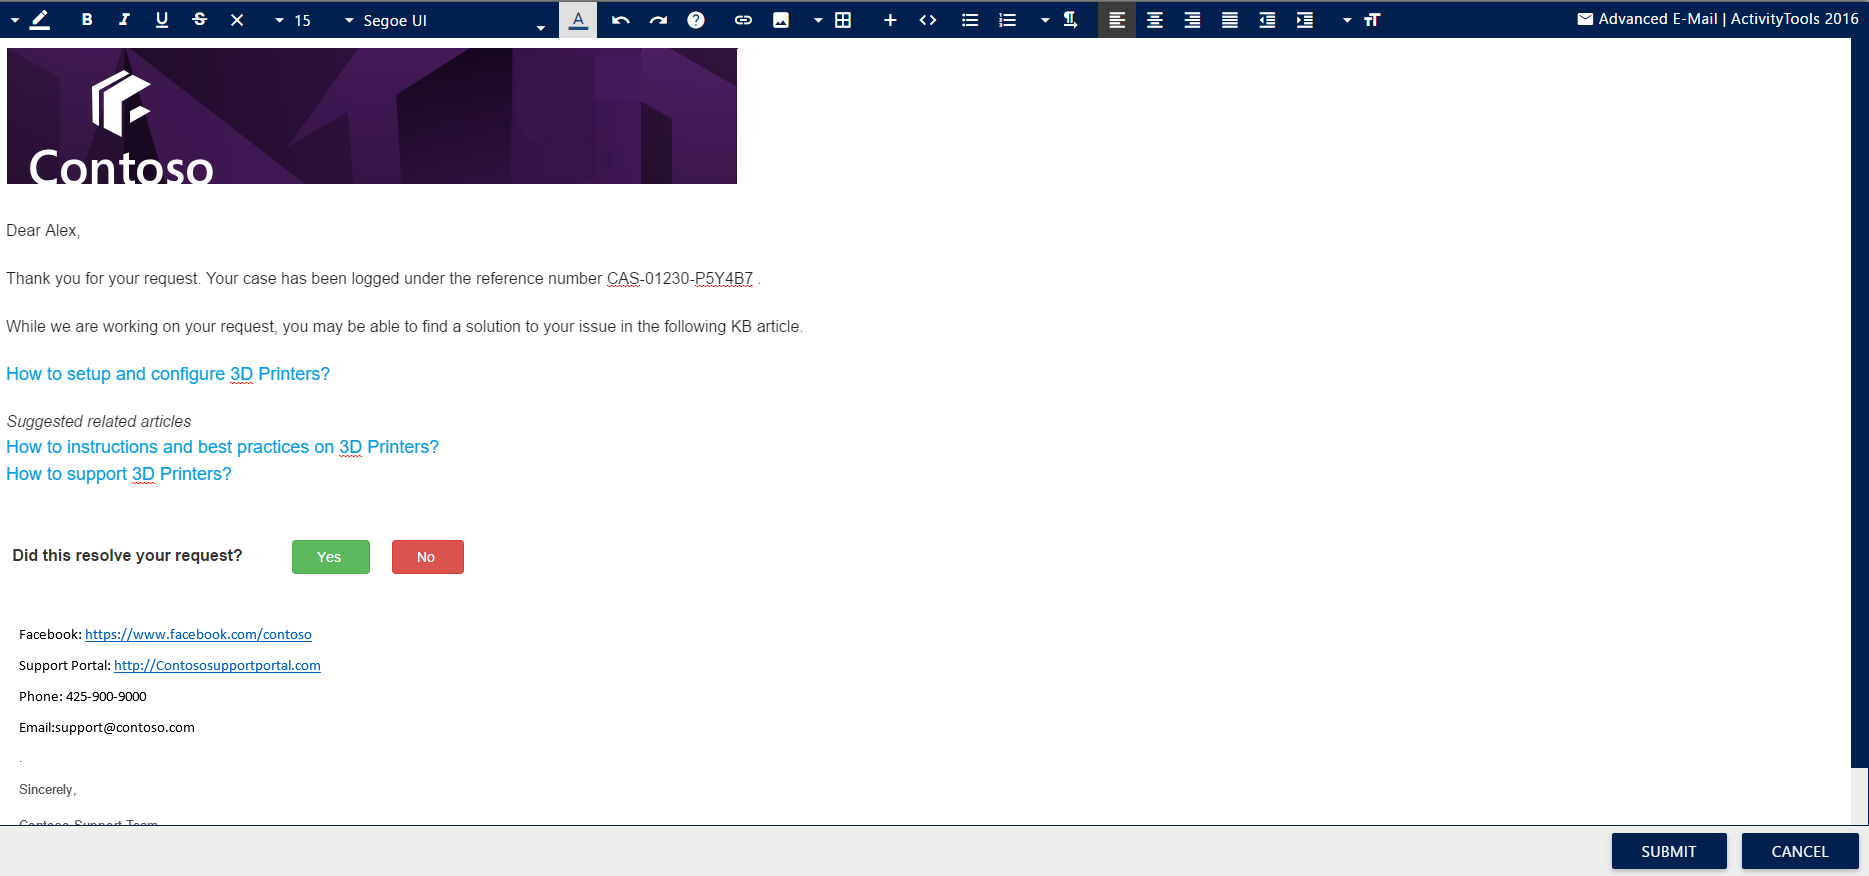
Task: Click the Dear Alex greeting line
Action: (43, 231)
